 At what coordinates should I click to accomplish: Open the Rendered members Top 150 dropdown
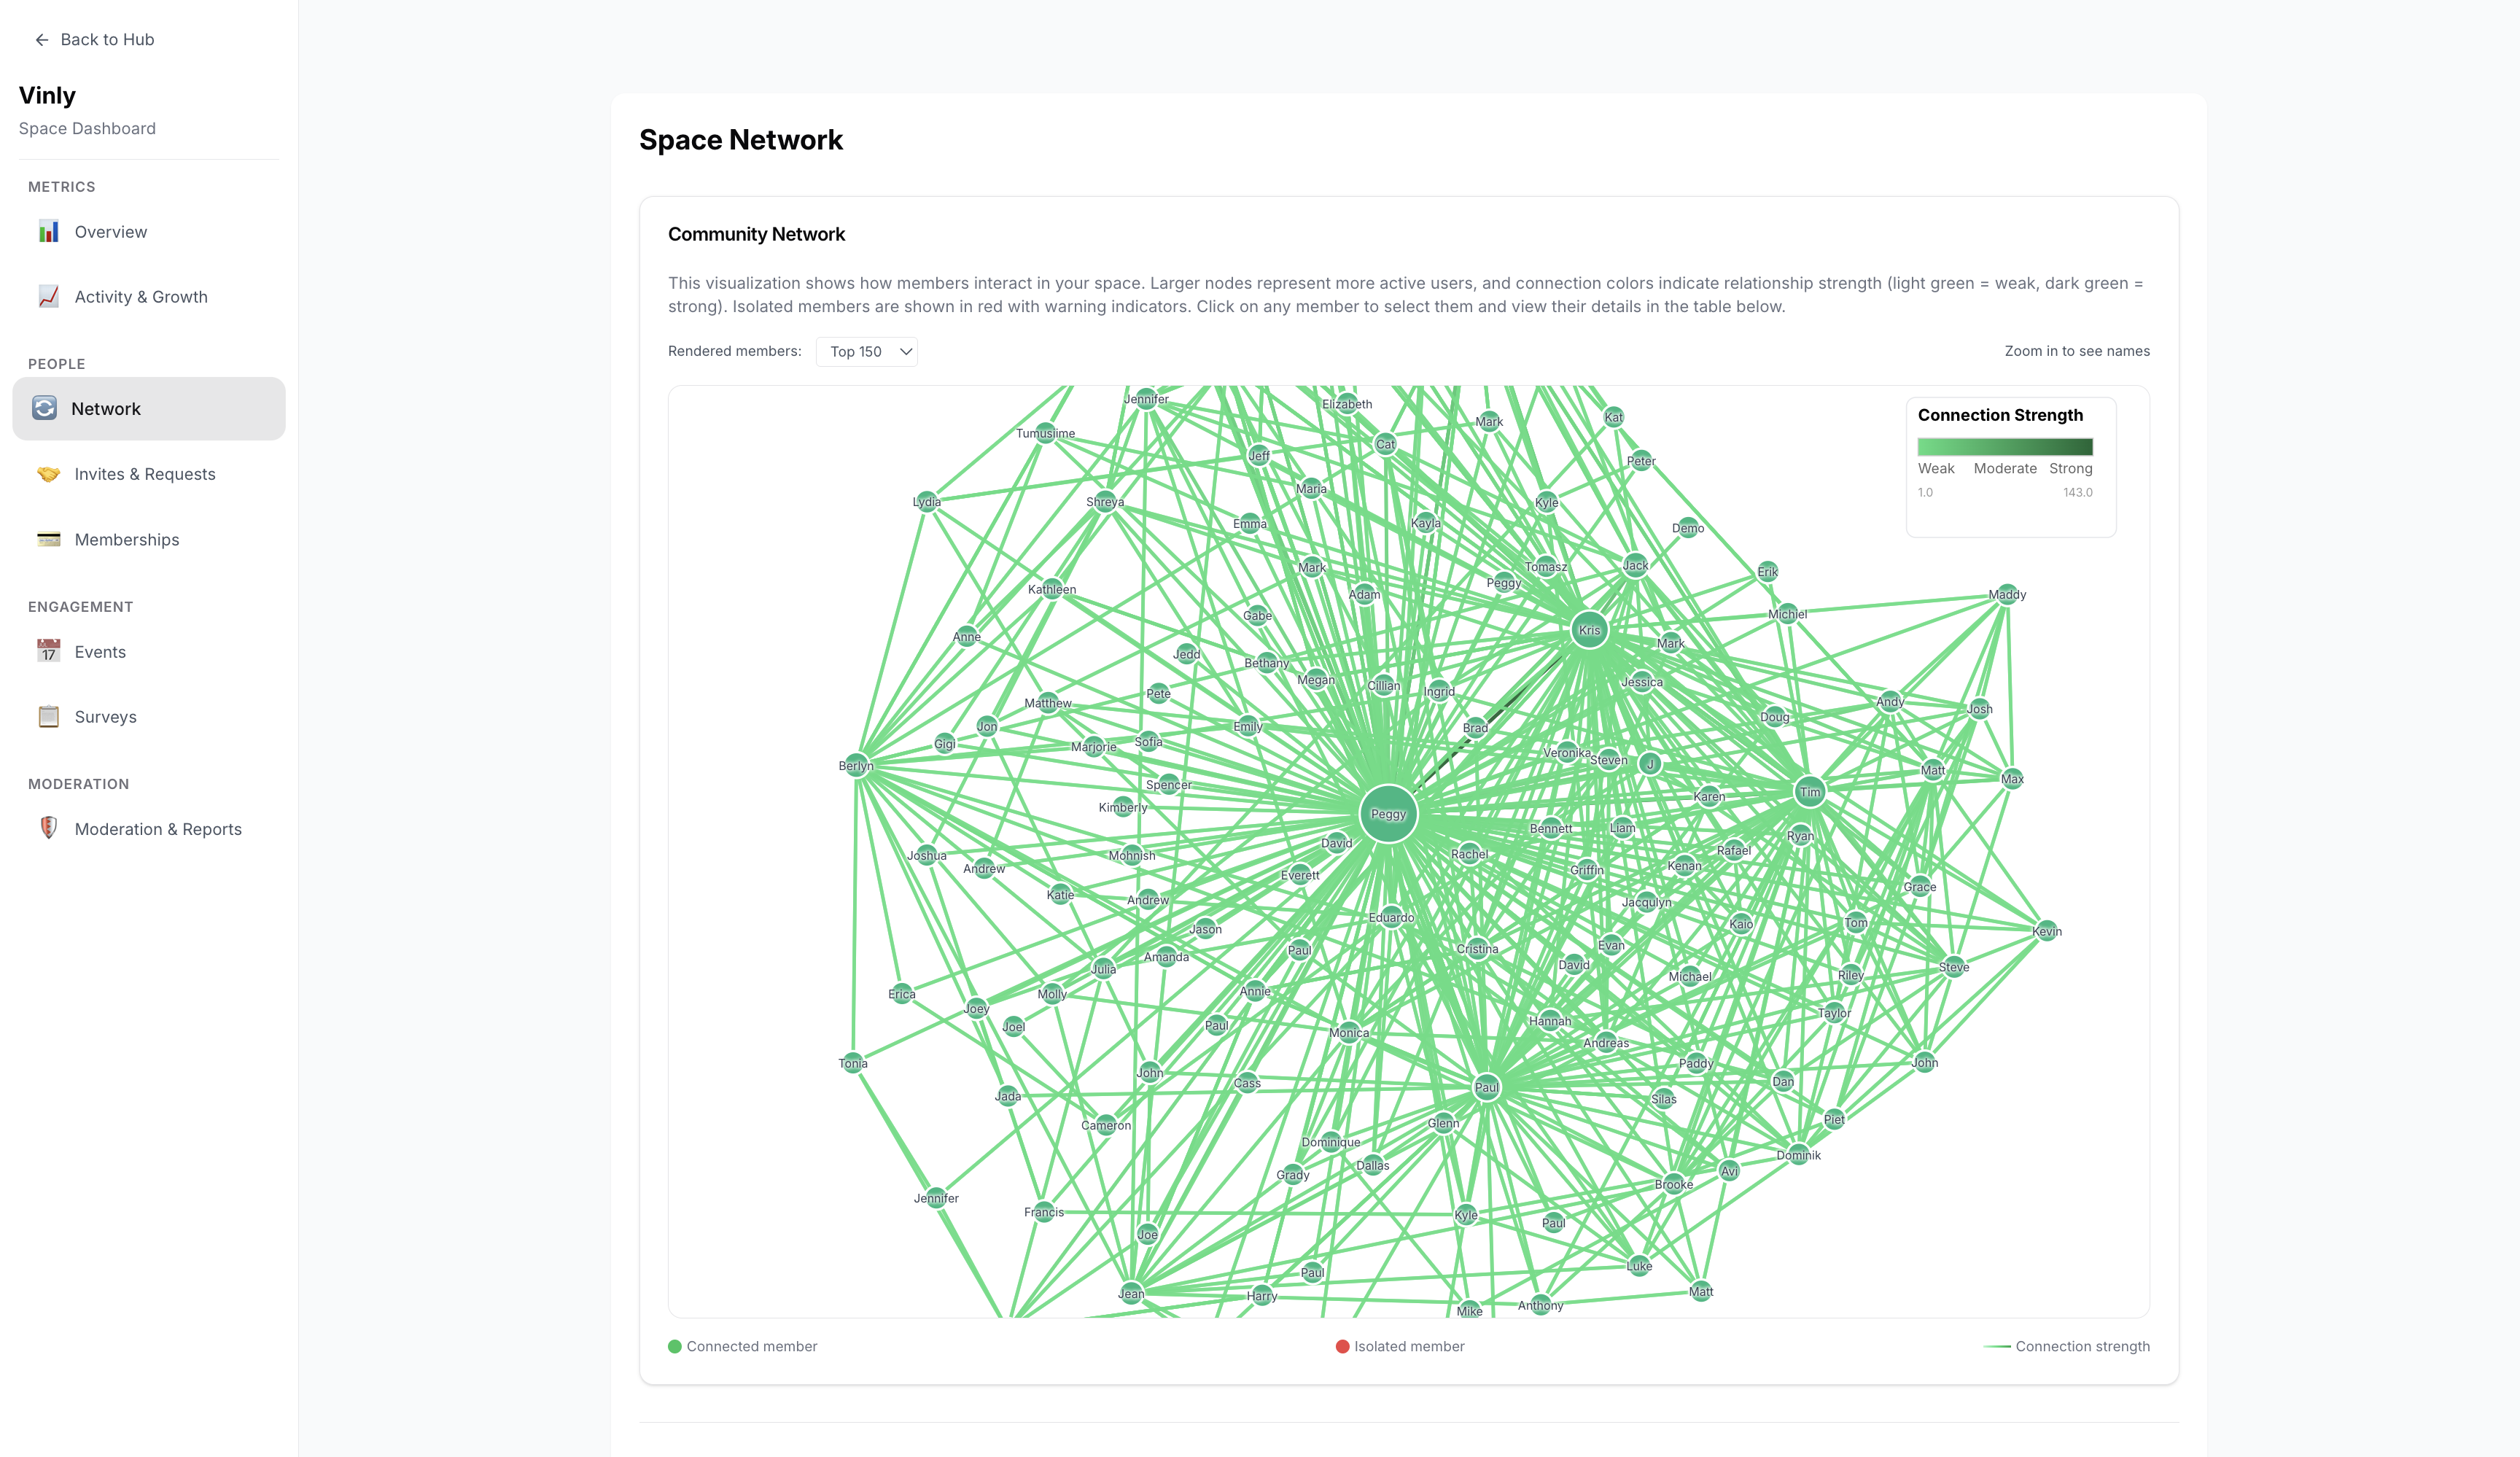[x=866, y=352]
